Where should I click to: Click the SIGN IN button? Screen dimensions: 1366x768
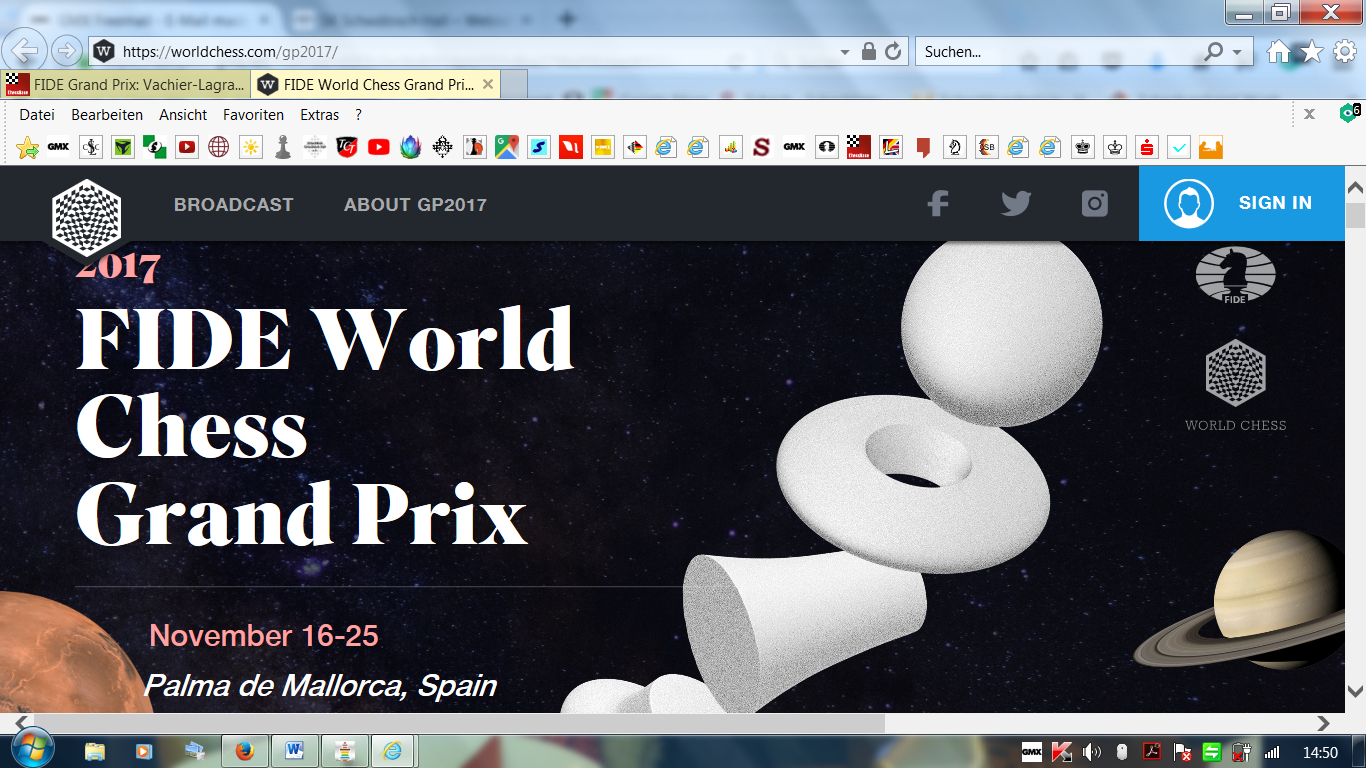[x=1242, y=203]
